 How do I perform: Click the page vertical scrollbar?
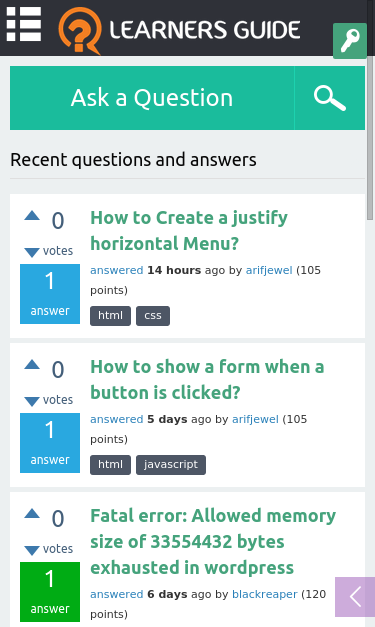click(x=370, y=138)
